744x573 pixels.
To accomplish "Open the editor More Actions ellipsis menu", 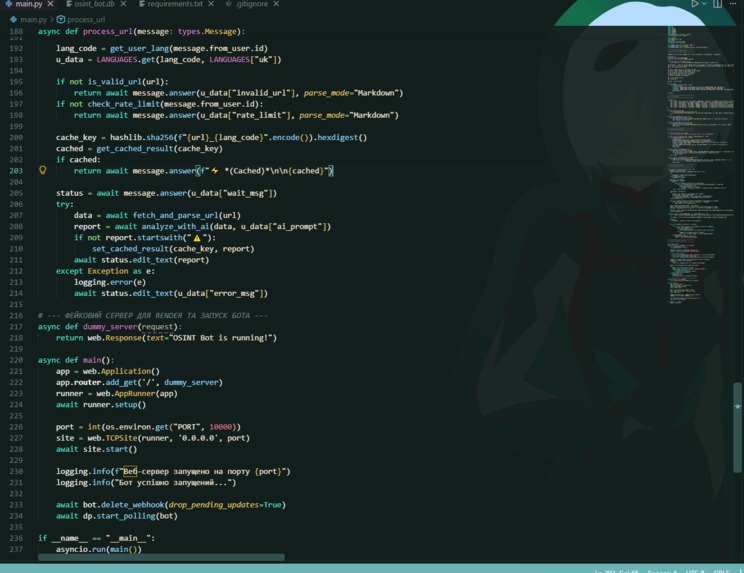I will coord(733,4).
